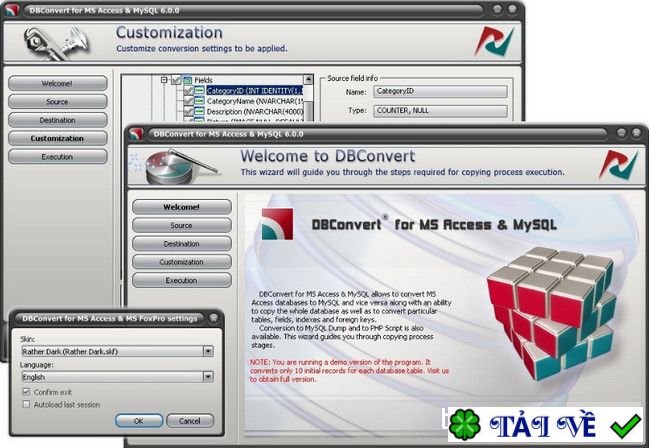Click the source field Type input
The image size is (649, 448).
(x=440, y=111)
